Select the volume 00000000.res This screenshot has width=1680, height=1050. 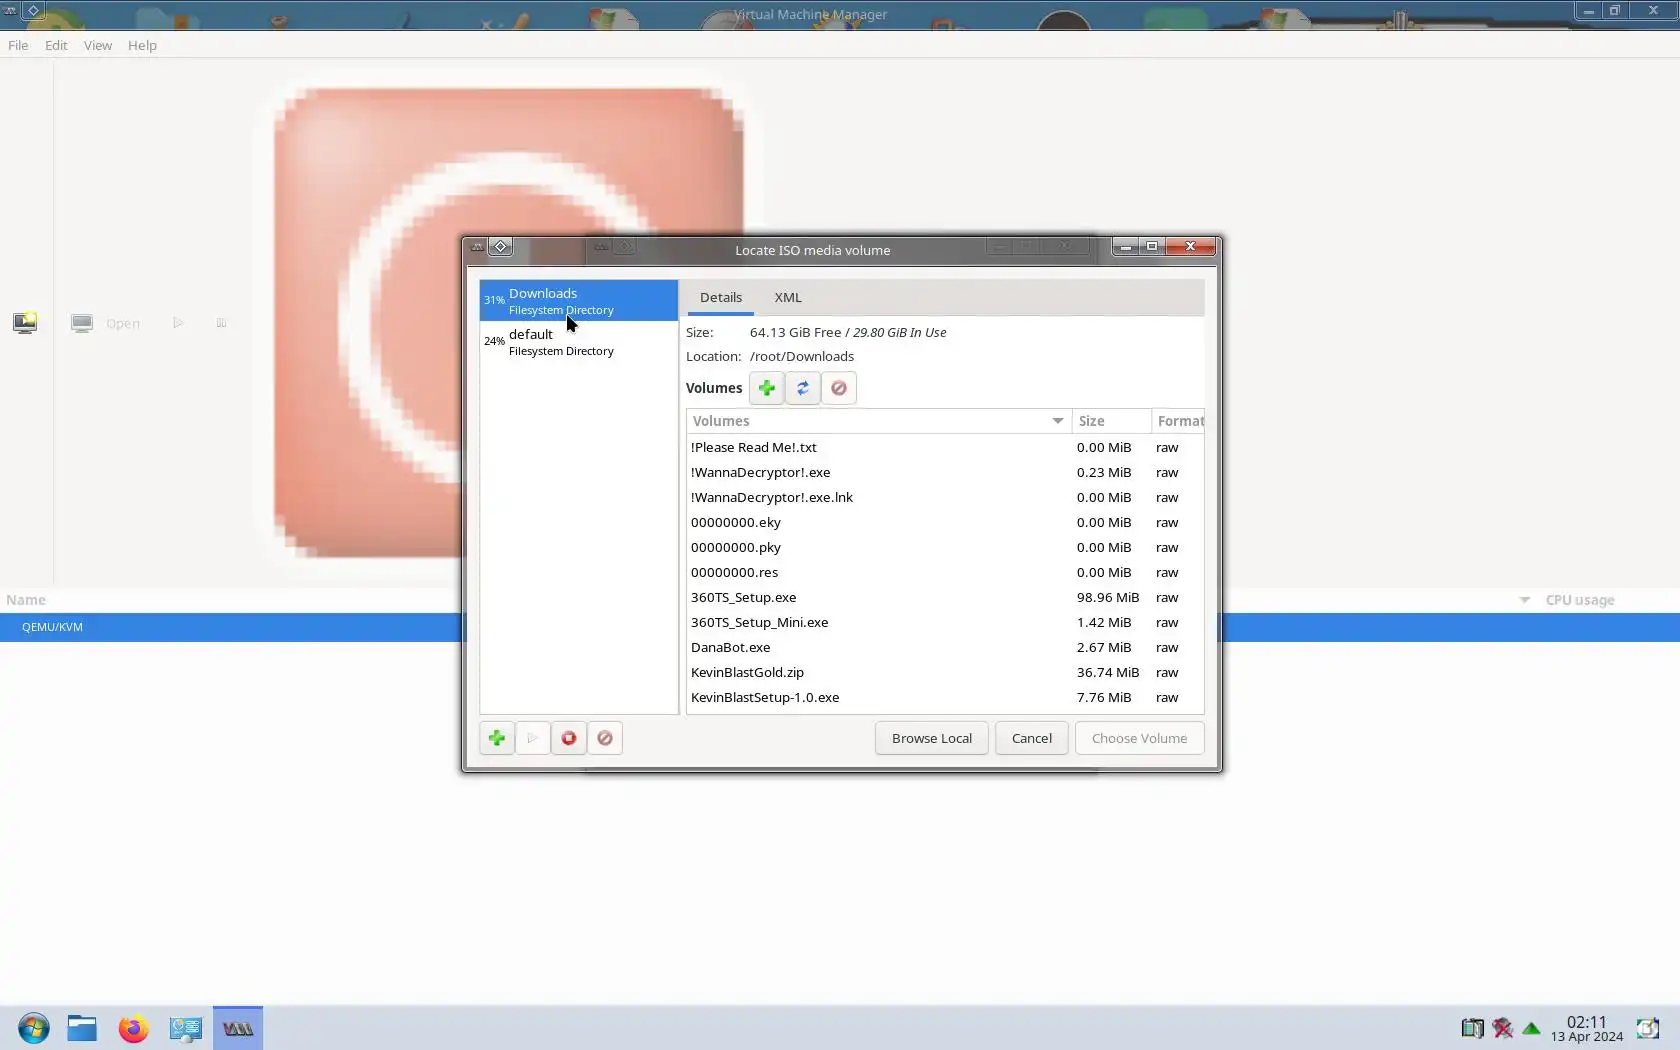[945, 572]
